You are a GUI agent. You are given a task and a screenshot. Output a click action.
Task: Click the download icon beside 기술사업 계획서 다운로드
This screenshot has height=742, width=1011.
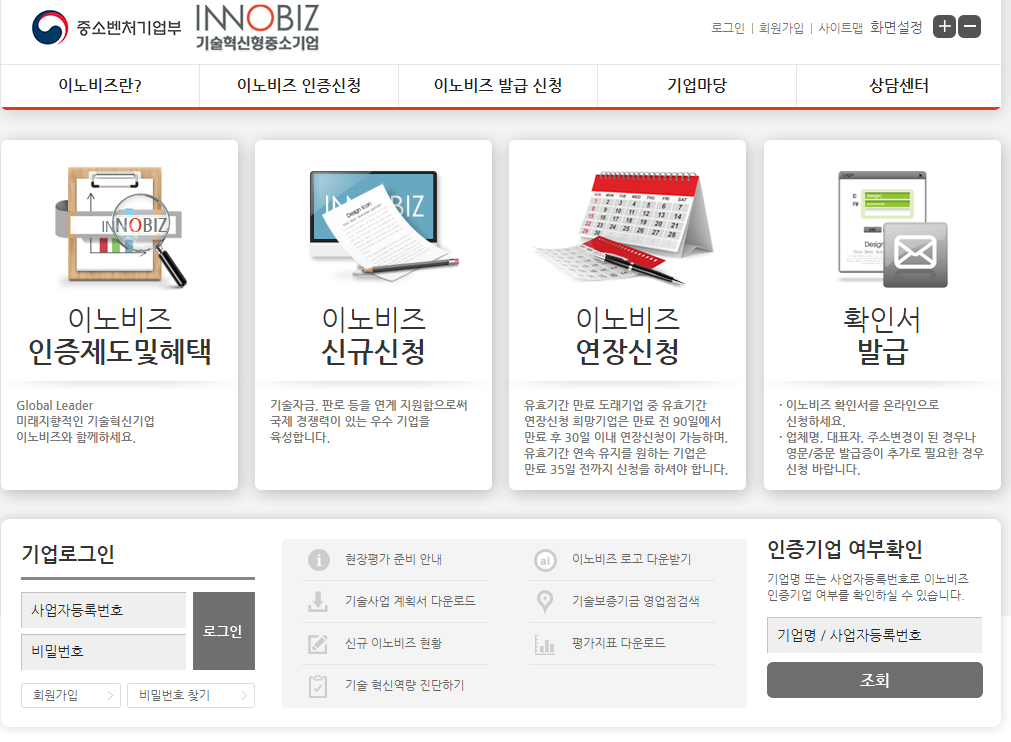point(318,601)
